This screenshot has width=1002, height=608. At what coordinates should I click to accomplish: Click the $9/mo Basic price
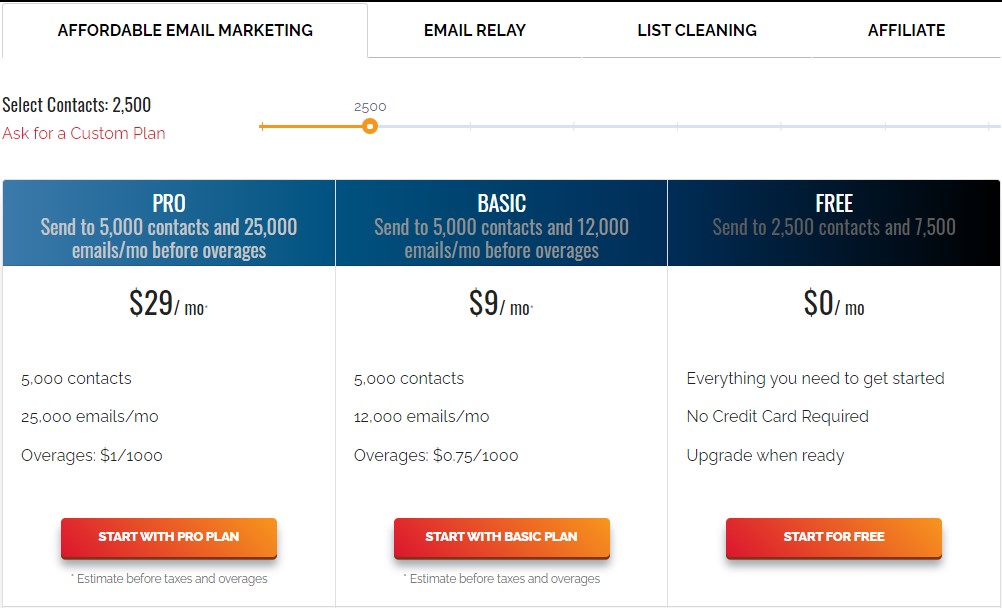pos(501,303)
